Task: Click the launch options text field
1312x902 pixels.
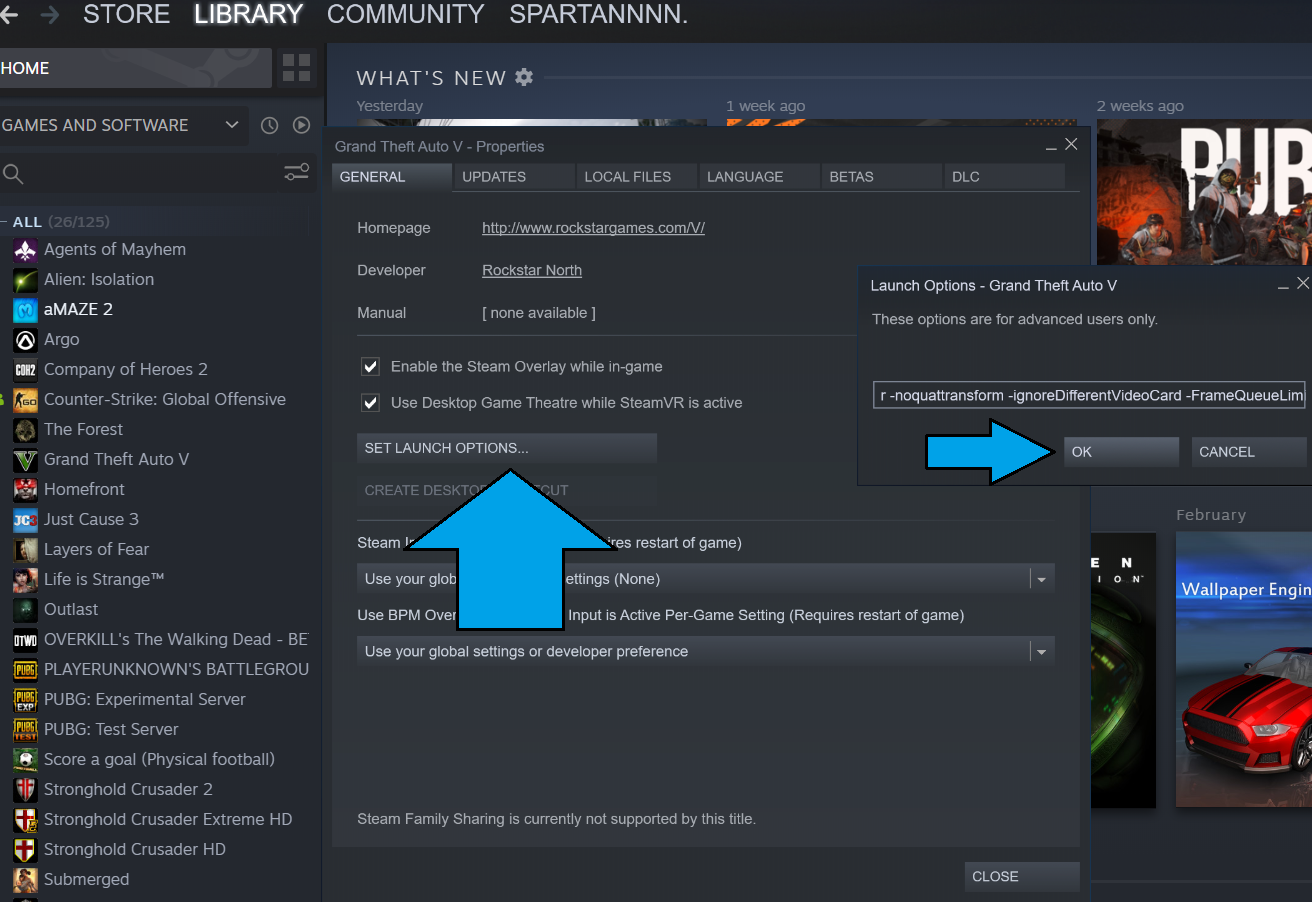Action: tap(1090, 396)
